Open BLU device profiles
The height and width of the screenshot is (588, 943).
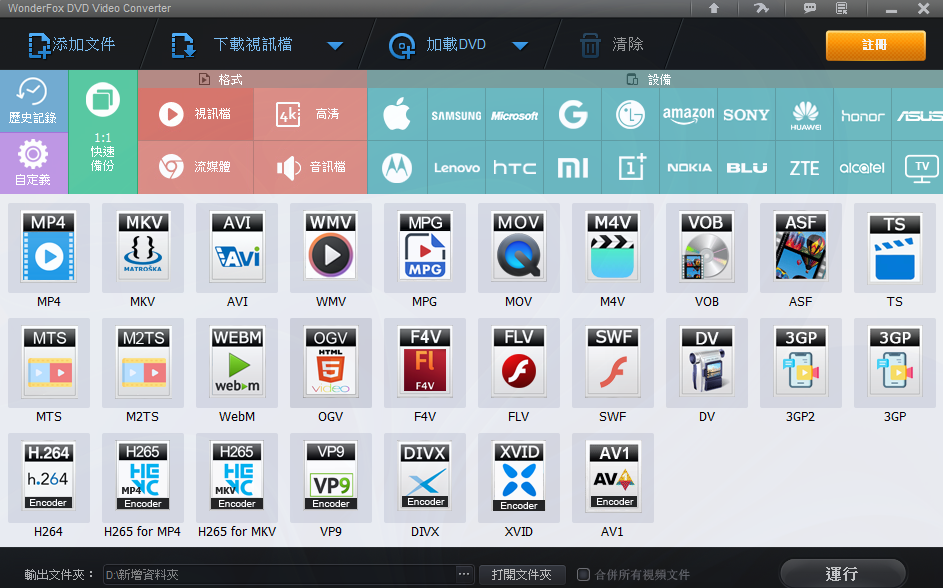pos(746,168)
